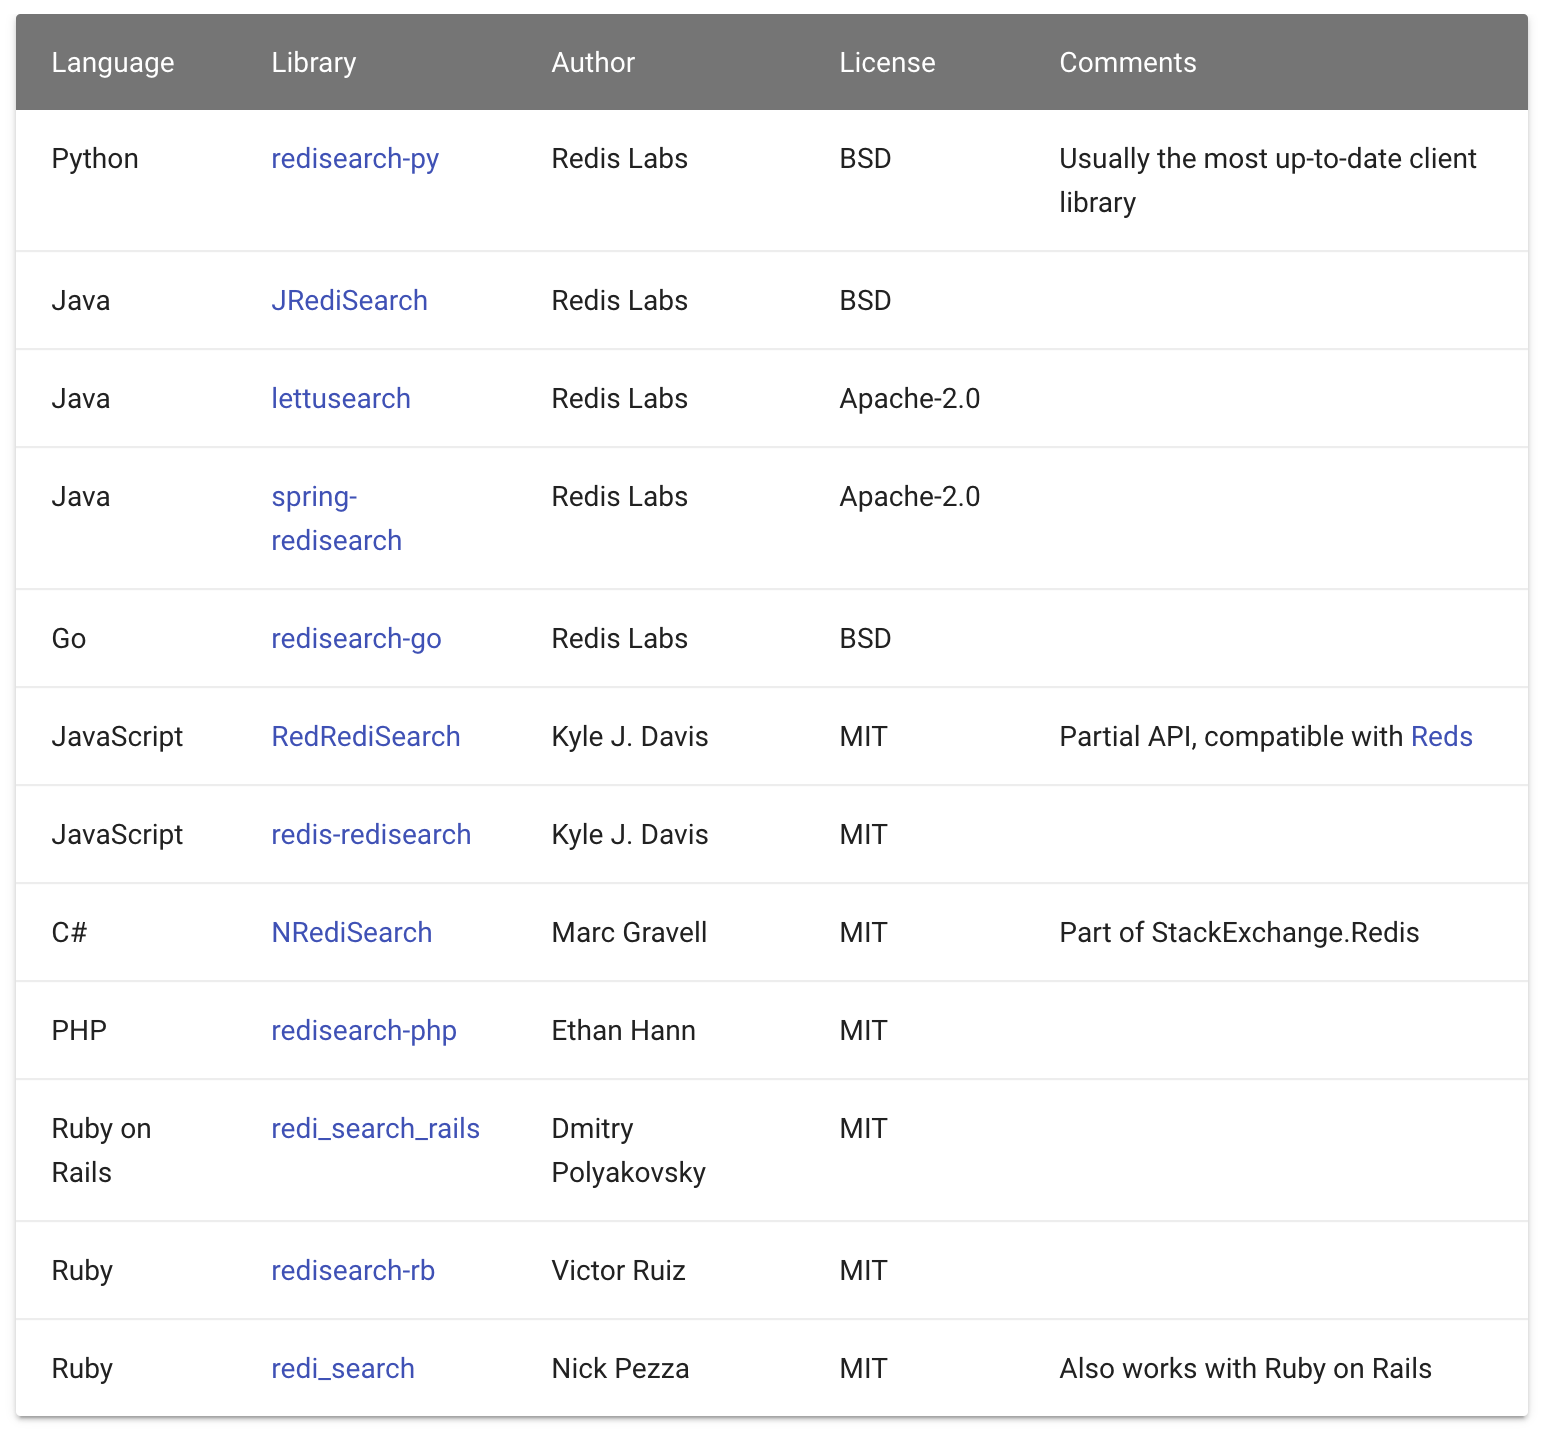Screen dimensions: 1546x1438
Task: Open the redisearch-rb library link
Action: (x=352, y=1270)
